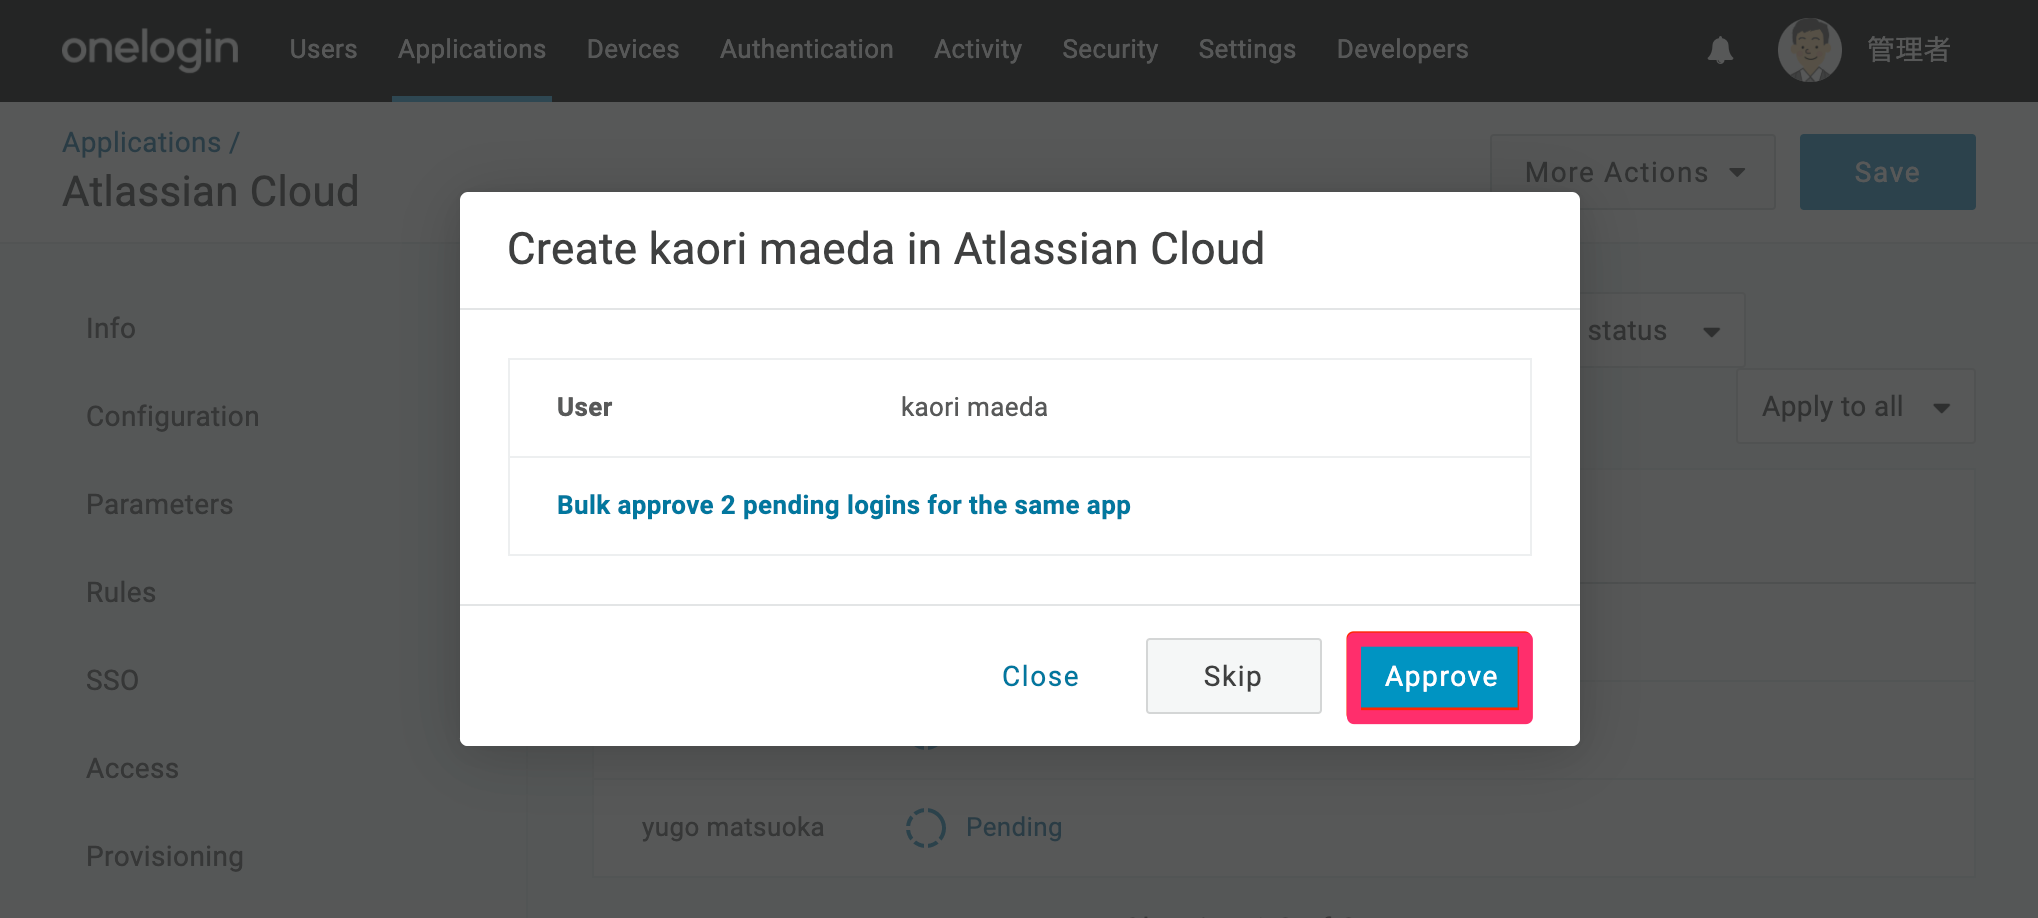This screenshot has height=918, width=2038.
Task: Click the dialog title Create kaori maeda
Action: pyautogui.click(x=886, y=248)
